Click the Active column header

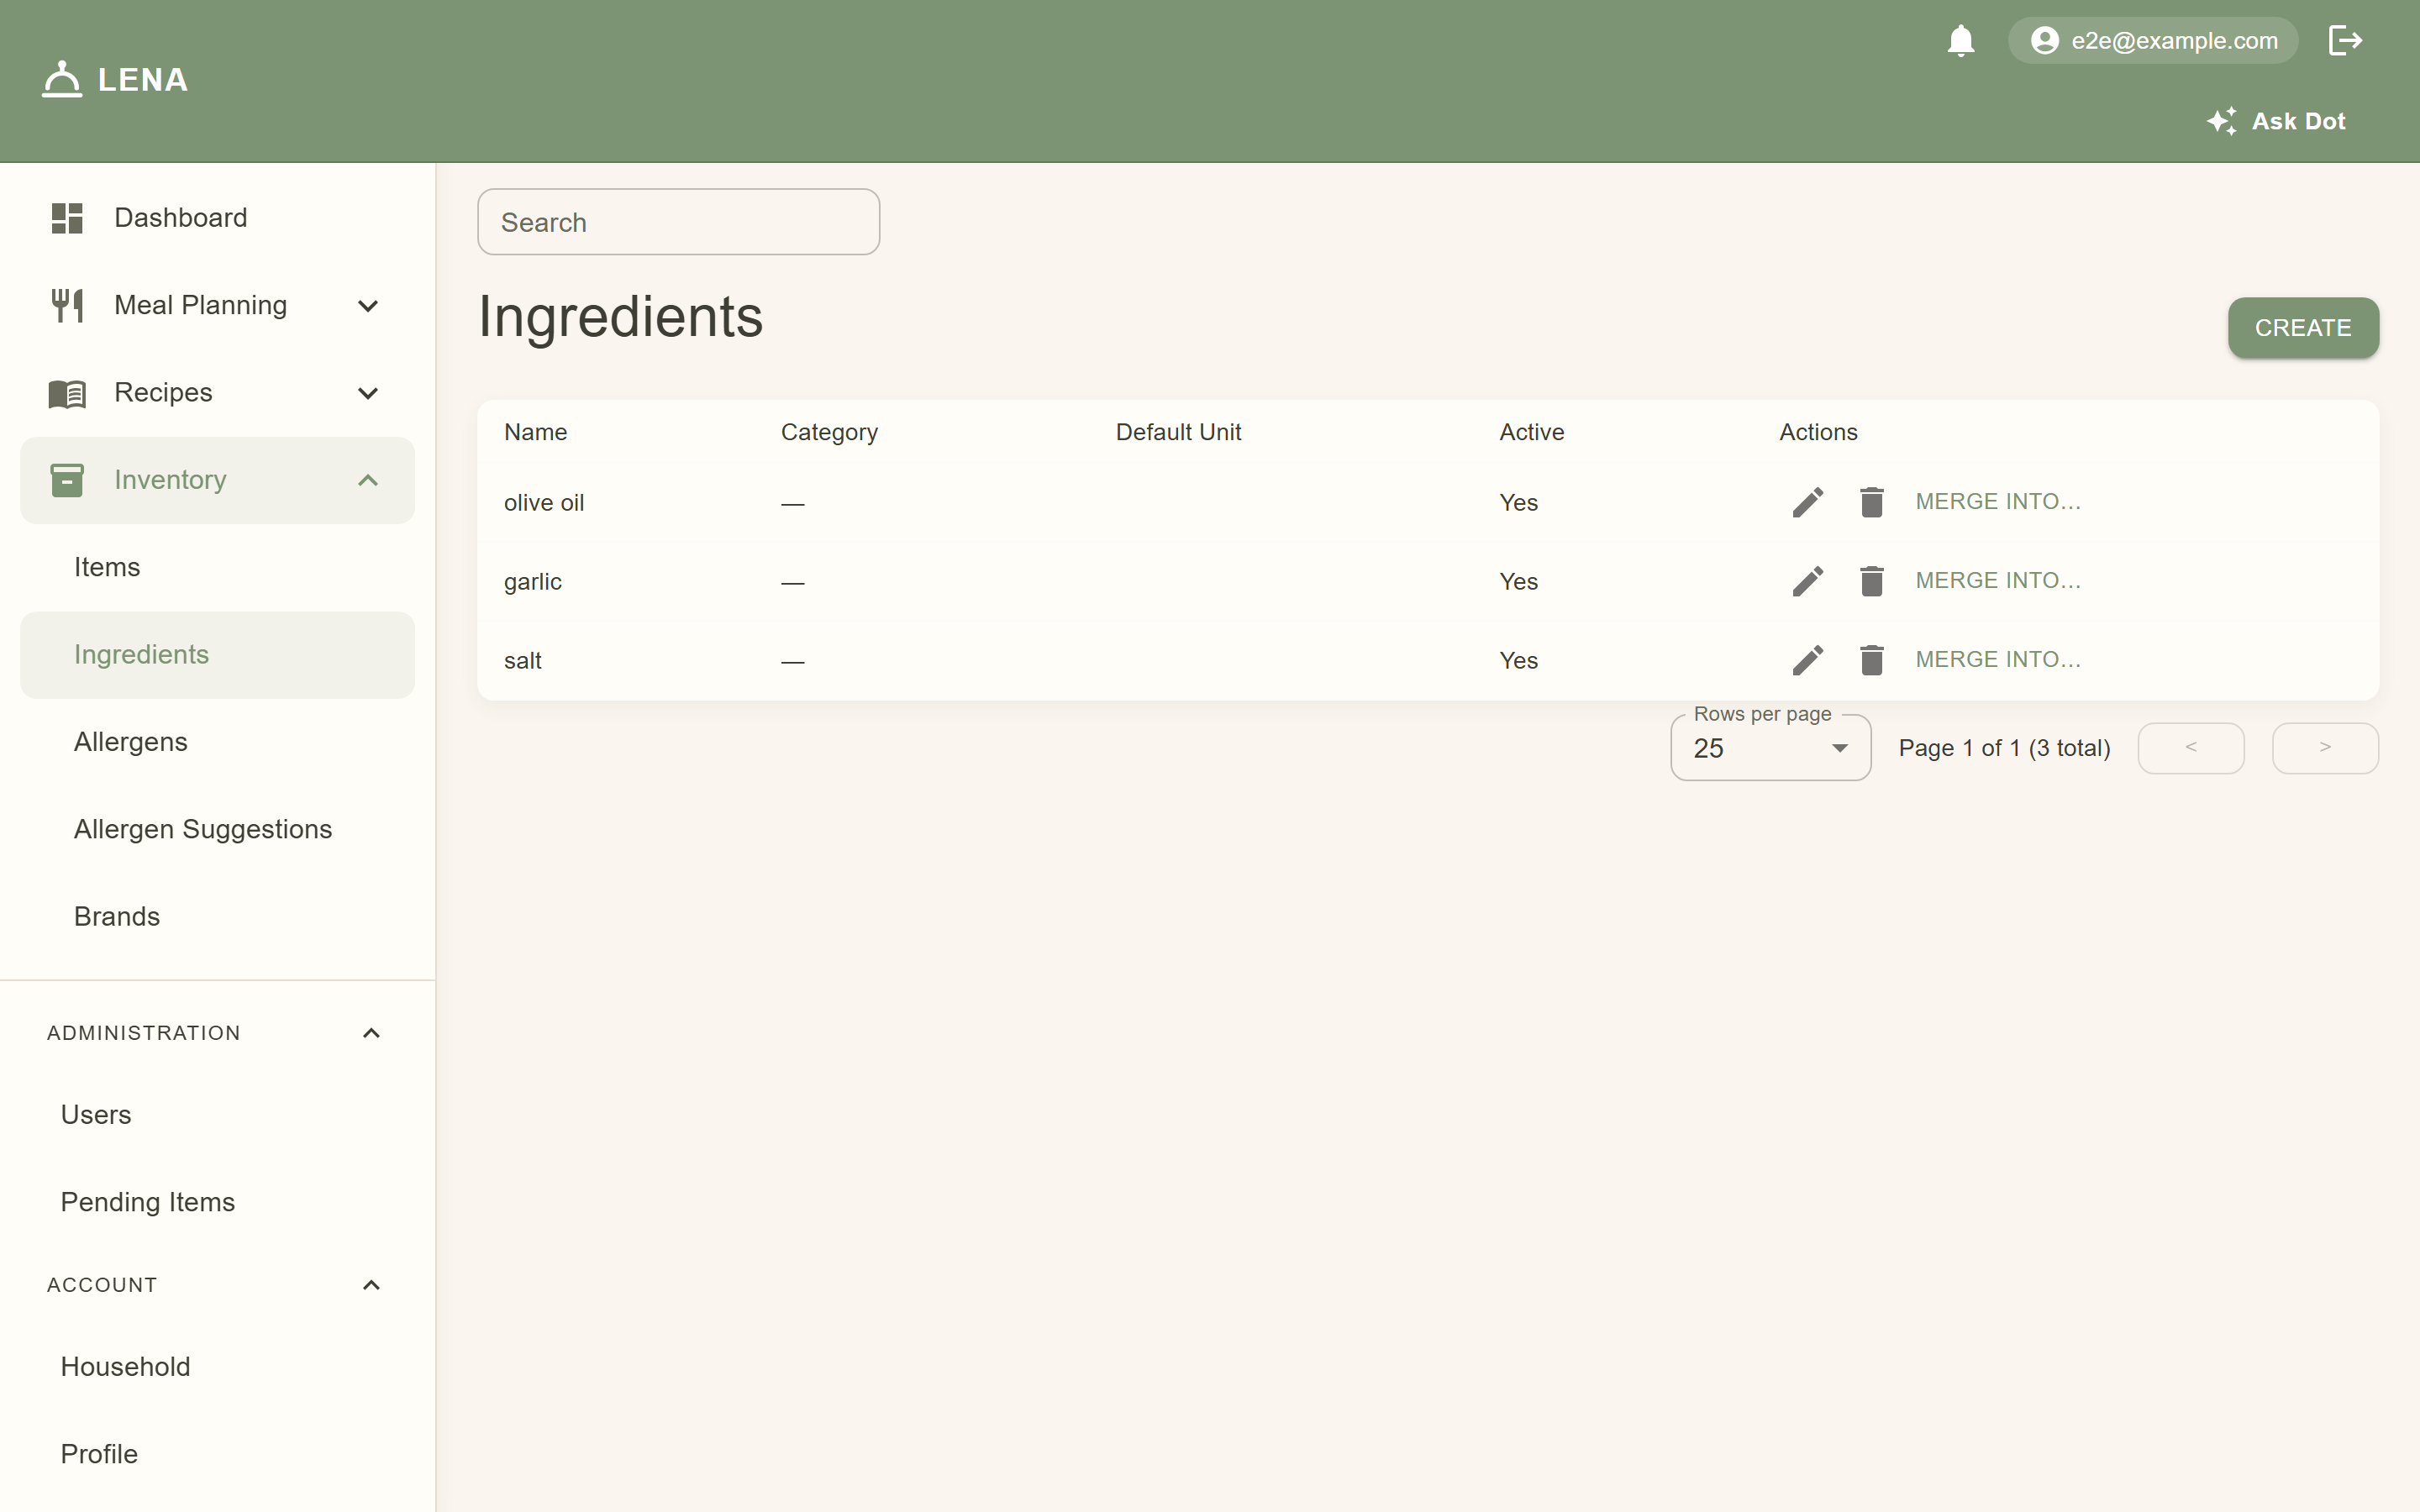coord(1531,432)
